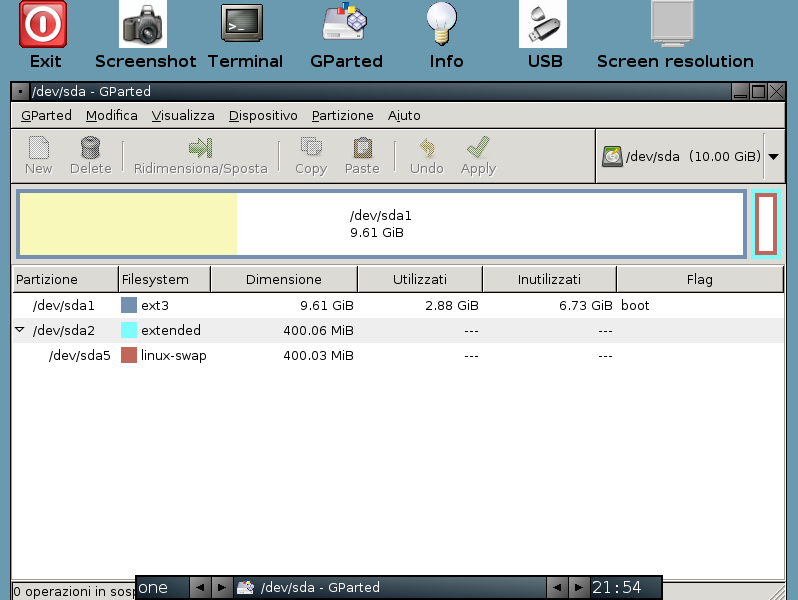Click the boot flag cell
This screenshot has height=600, width=798.
635,305
